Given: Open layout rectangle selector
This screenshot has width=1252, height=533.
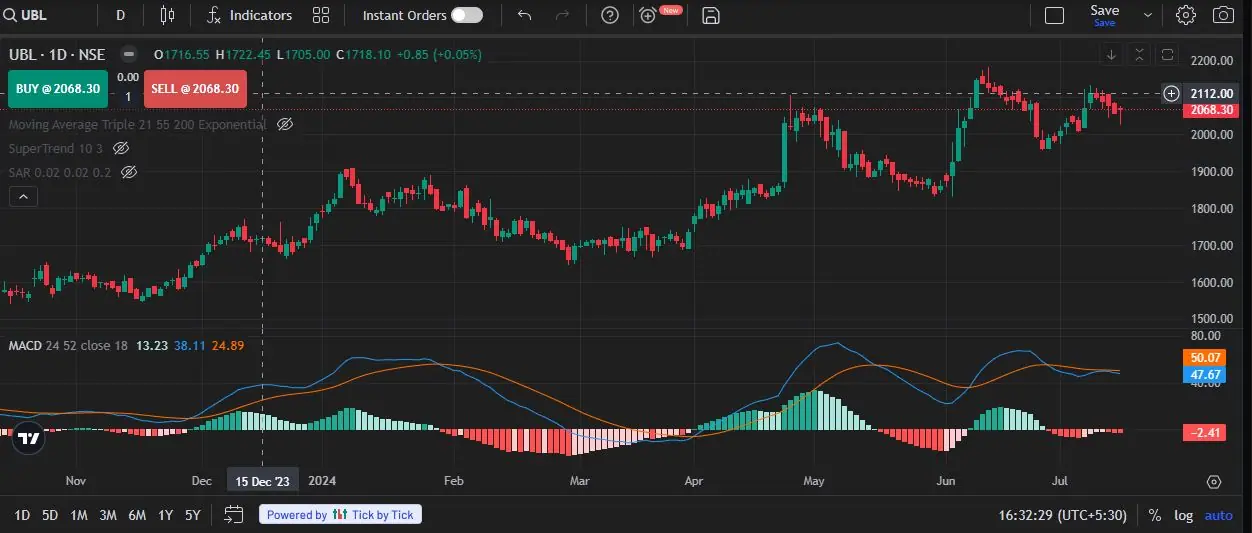Looking at the screenshot, I should (1054, 15).
